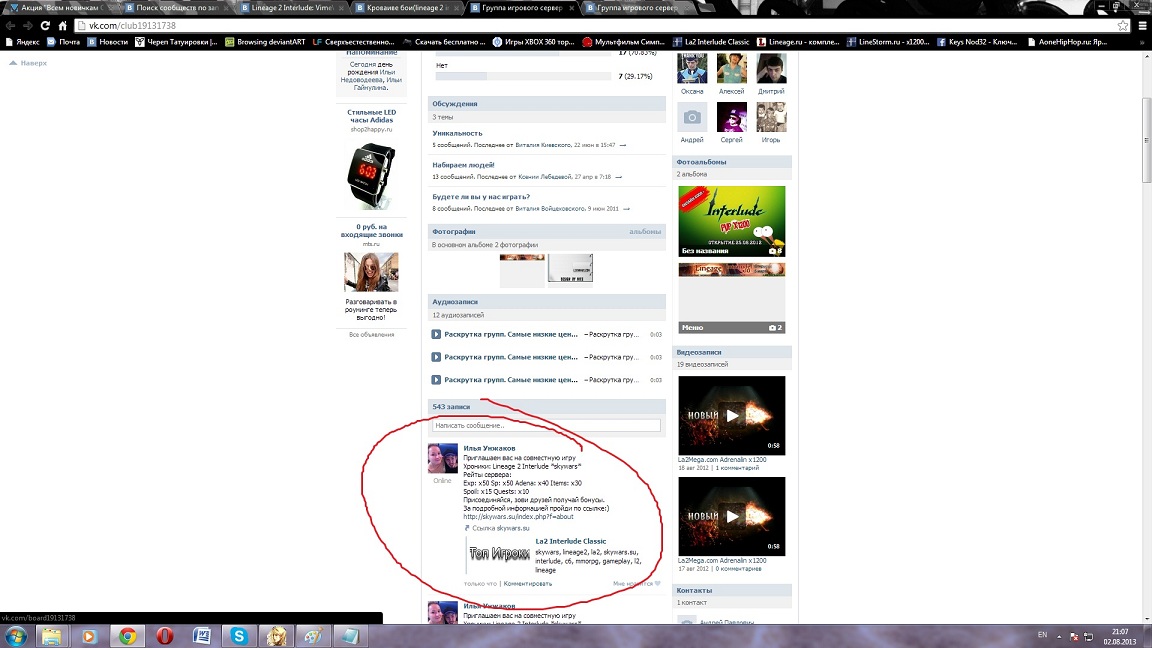Open Opera browser from taskbar
Image resolution: width=1152 pixels, height=648 pixels.
pyautogui.click(x=165, y=636)
